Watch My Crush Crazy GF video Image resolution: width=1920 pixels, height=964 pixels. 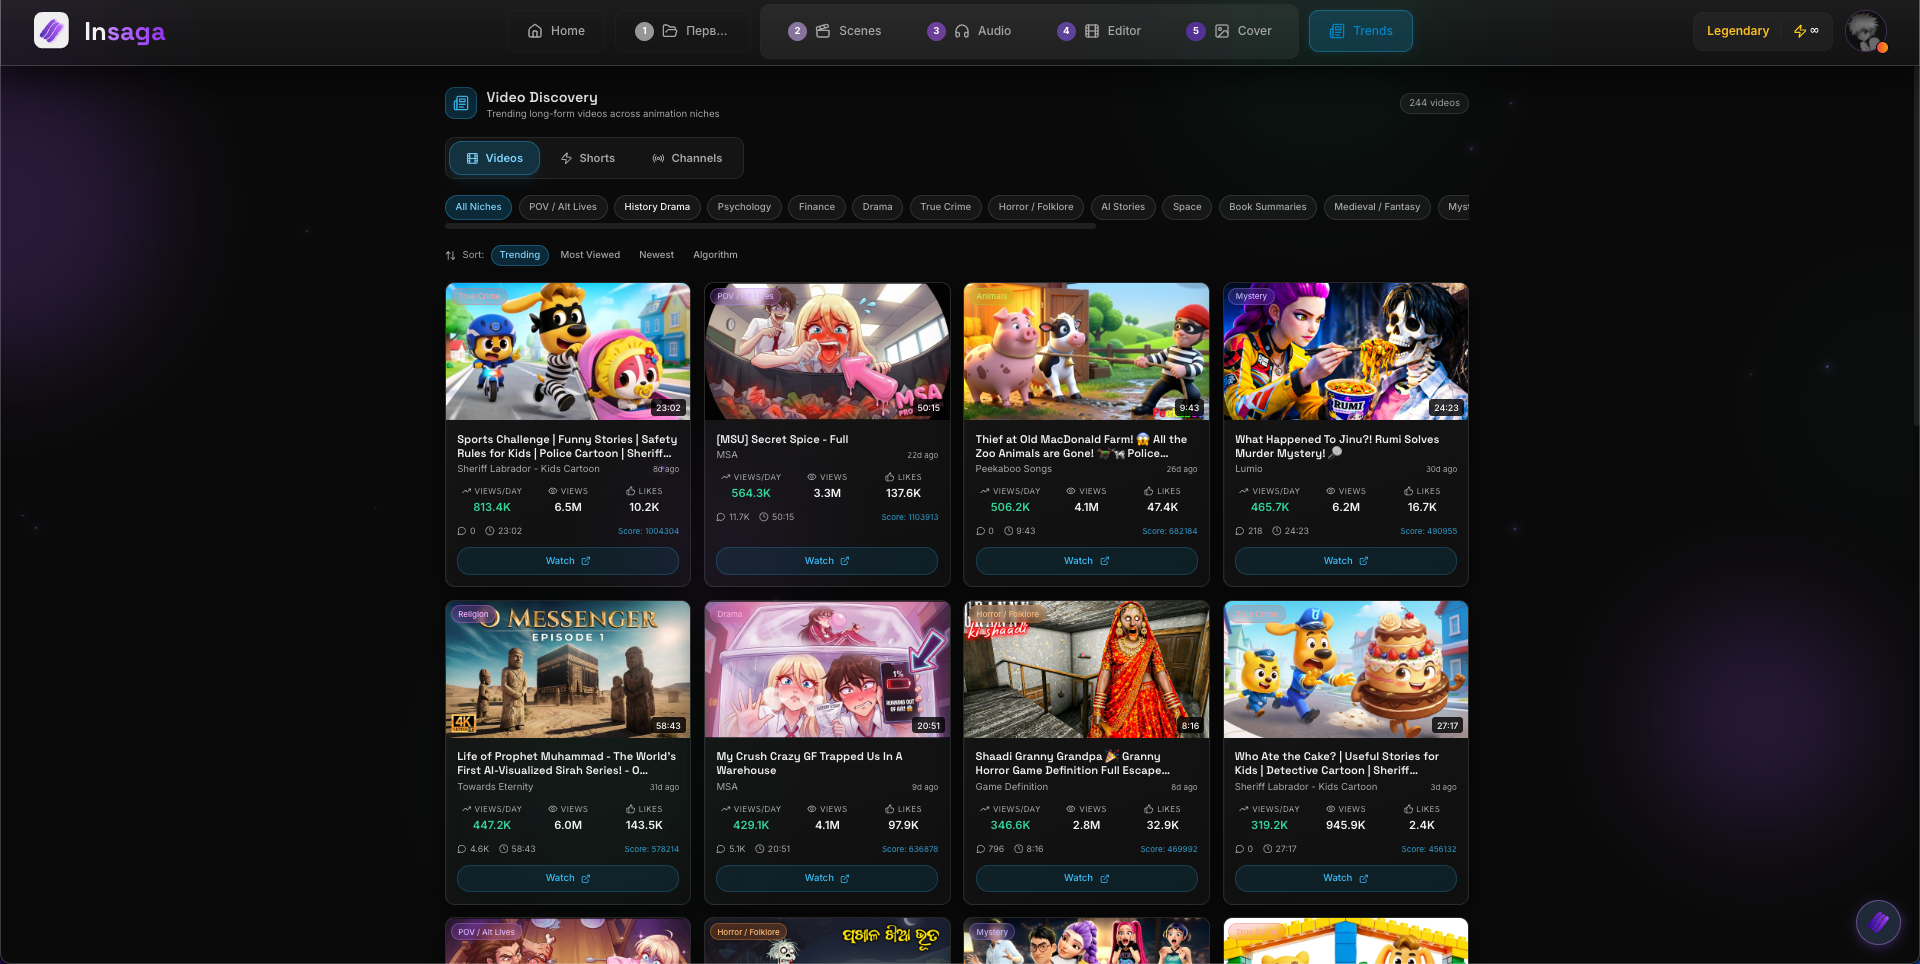[x=827, y=878]
